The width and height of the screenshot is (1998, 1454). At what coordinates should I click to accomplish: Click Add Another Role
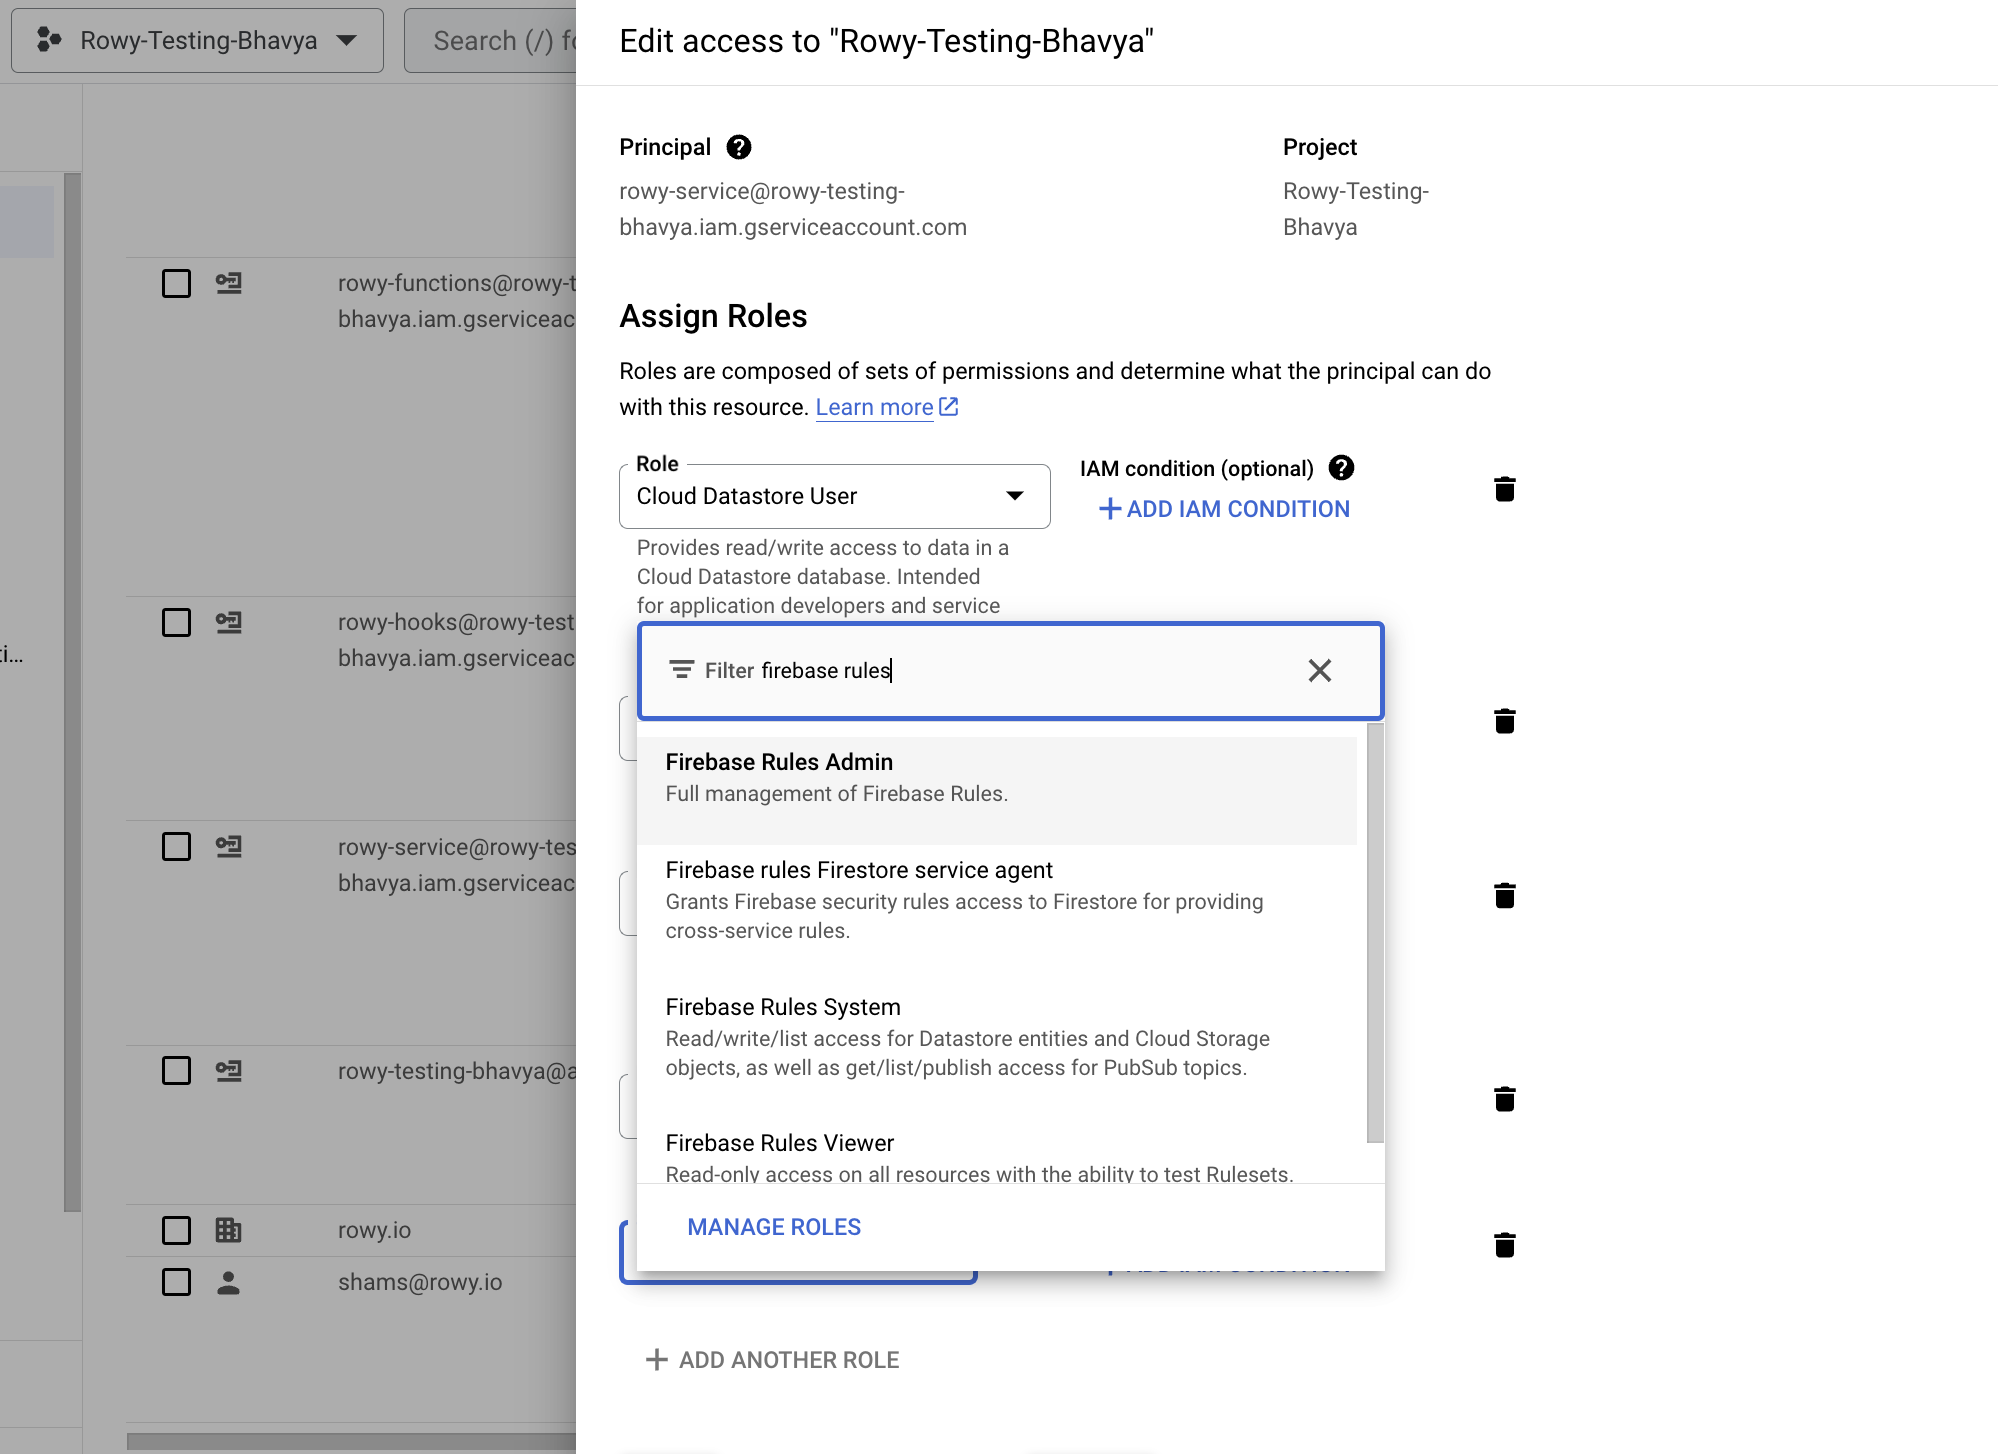coord(772,1360)
